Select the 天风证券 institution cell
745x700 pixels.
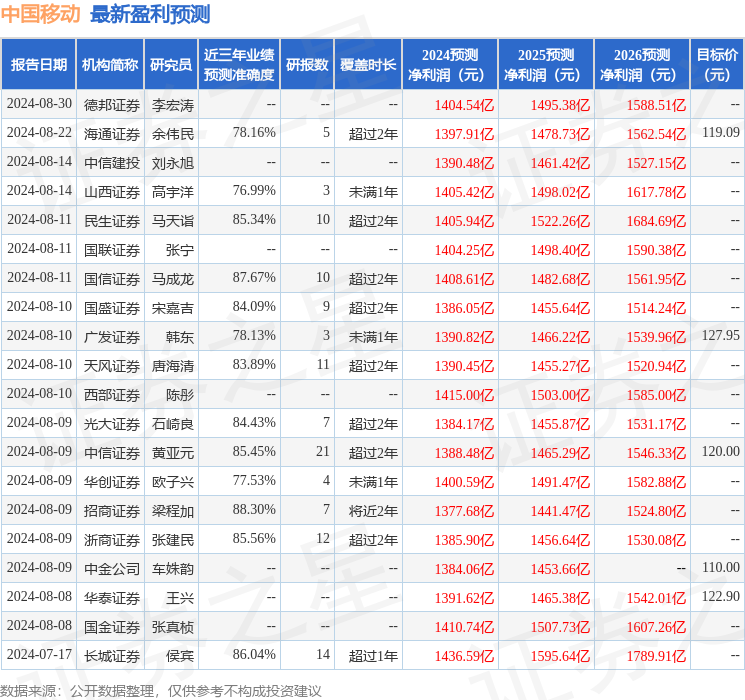tap(112, 366)
